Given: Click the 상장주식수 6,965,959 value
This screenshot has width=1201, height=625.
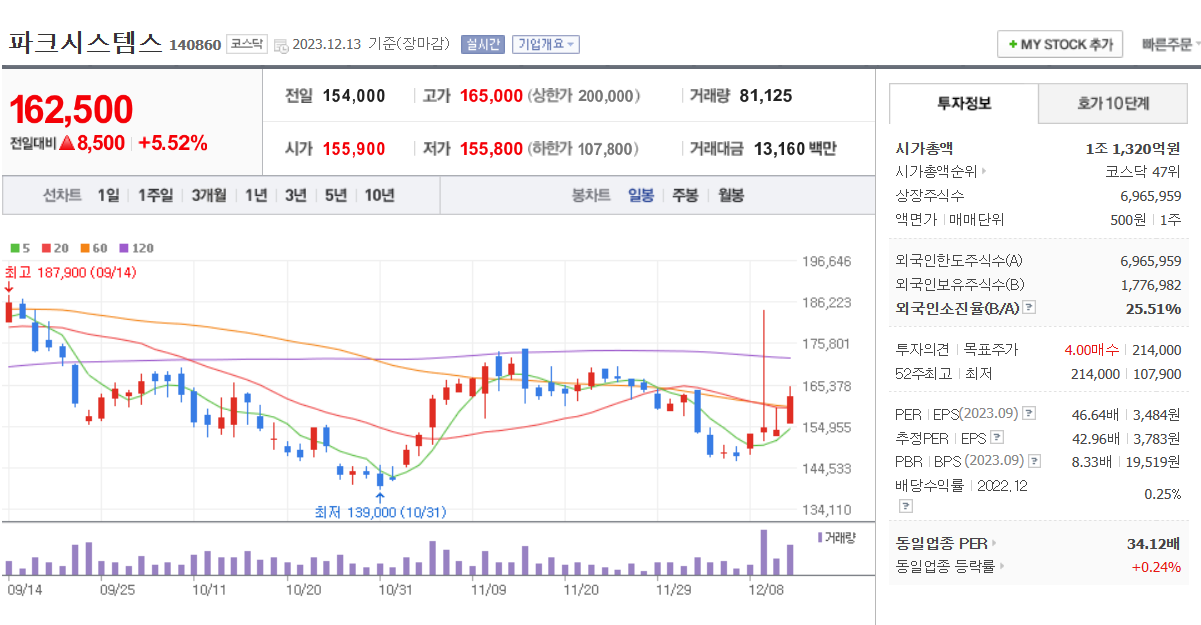Looking at the screenshot, I should point(1150,195).
